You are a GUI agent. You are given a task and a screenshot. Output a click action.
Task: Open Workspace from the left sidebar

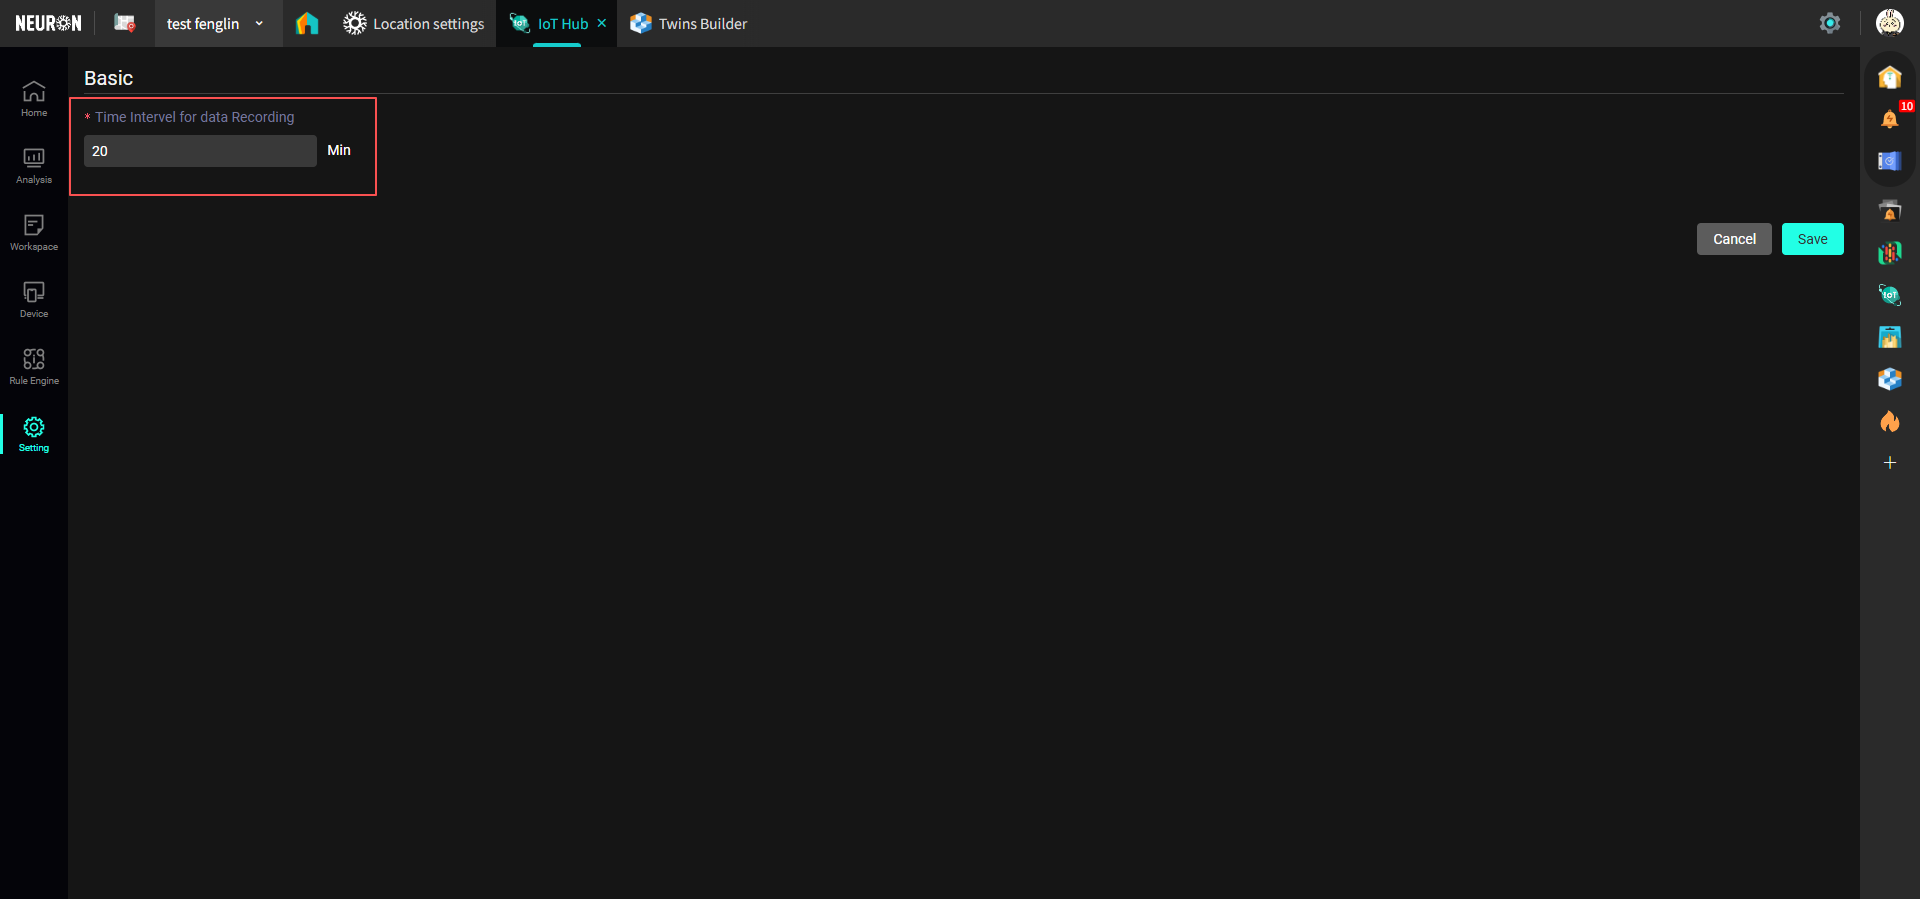[34, 232]
